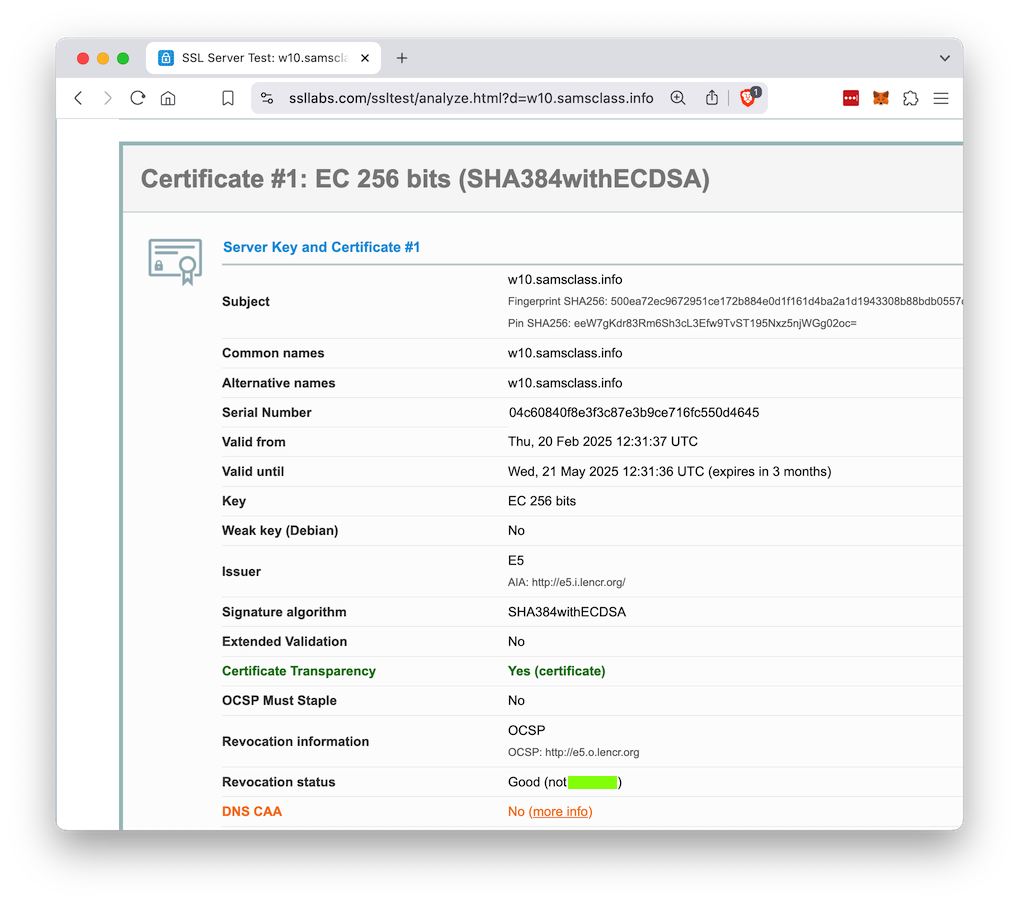
Task: Expand the tab search chevron
Action: click(944, 58)
